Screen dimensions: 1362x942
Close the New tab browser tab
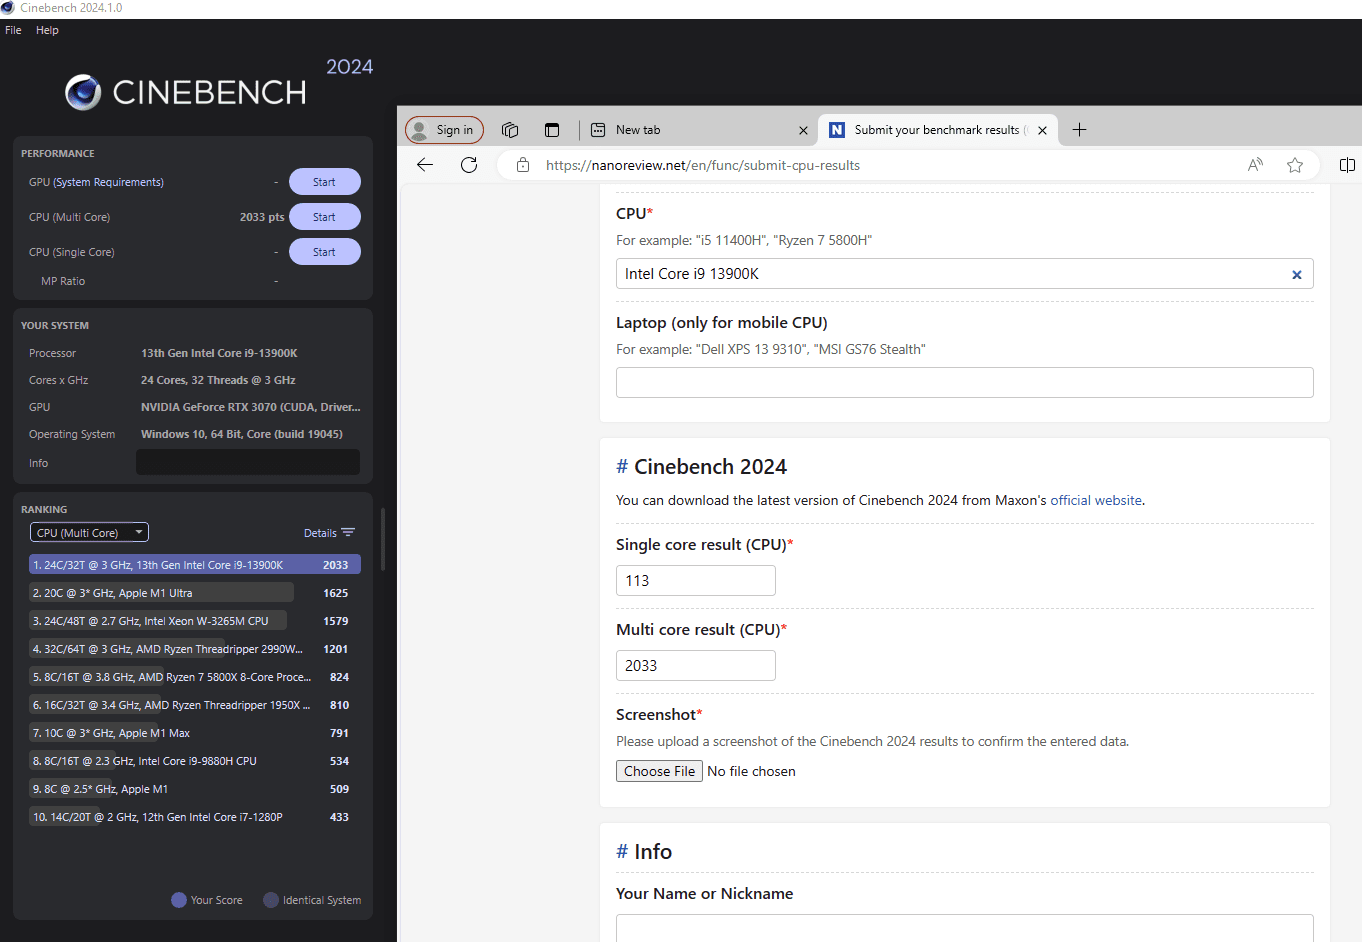click(x=803, y=130)
